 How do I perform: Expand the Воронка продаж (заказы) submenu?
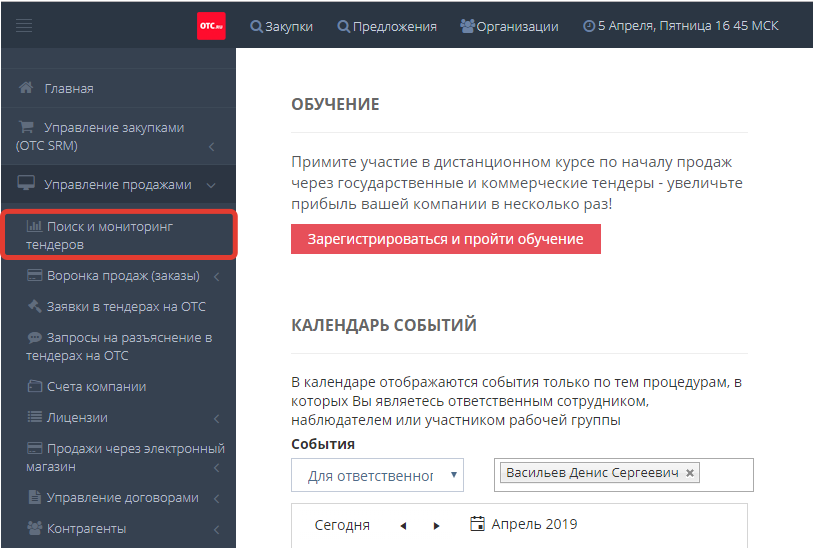[216, 277]
